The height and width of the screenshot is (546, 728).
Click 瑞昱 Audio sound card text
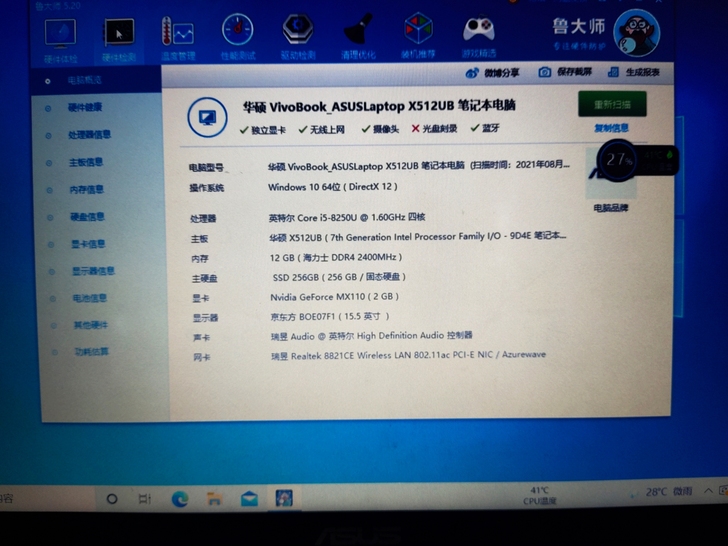click(371, 336)
